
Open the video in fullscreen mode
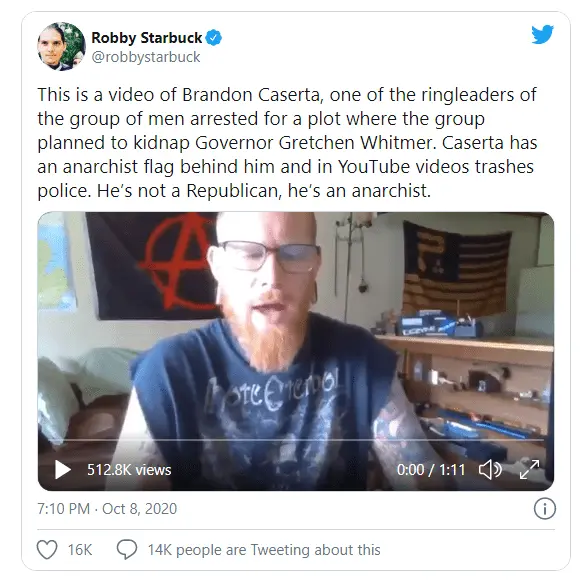[529, 470]
